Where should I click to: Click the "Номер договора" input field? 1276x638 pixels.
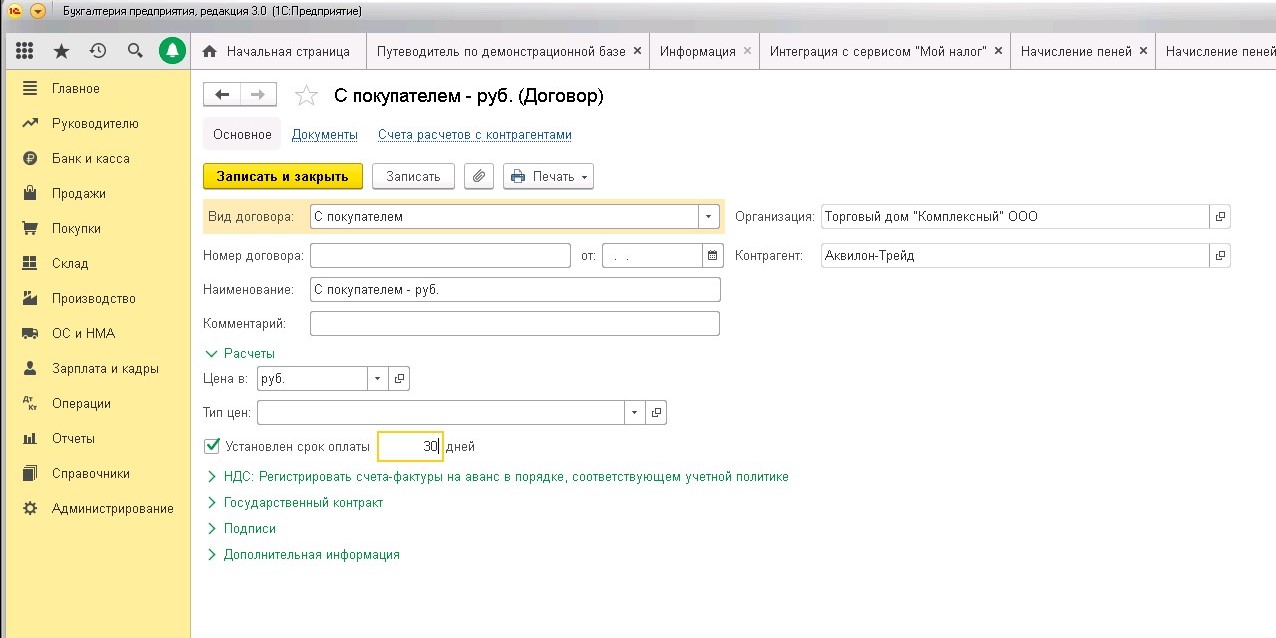point(440,256)
